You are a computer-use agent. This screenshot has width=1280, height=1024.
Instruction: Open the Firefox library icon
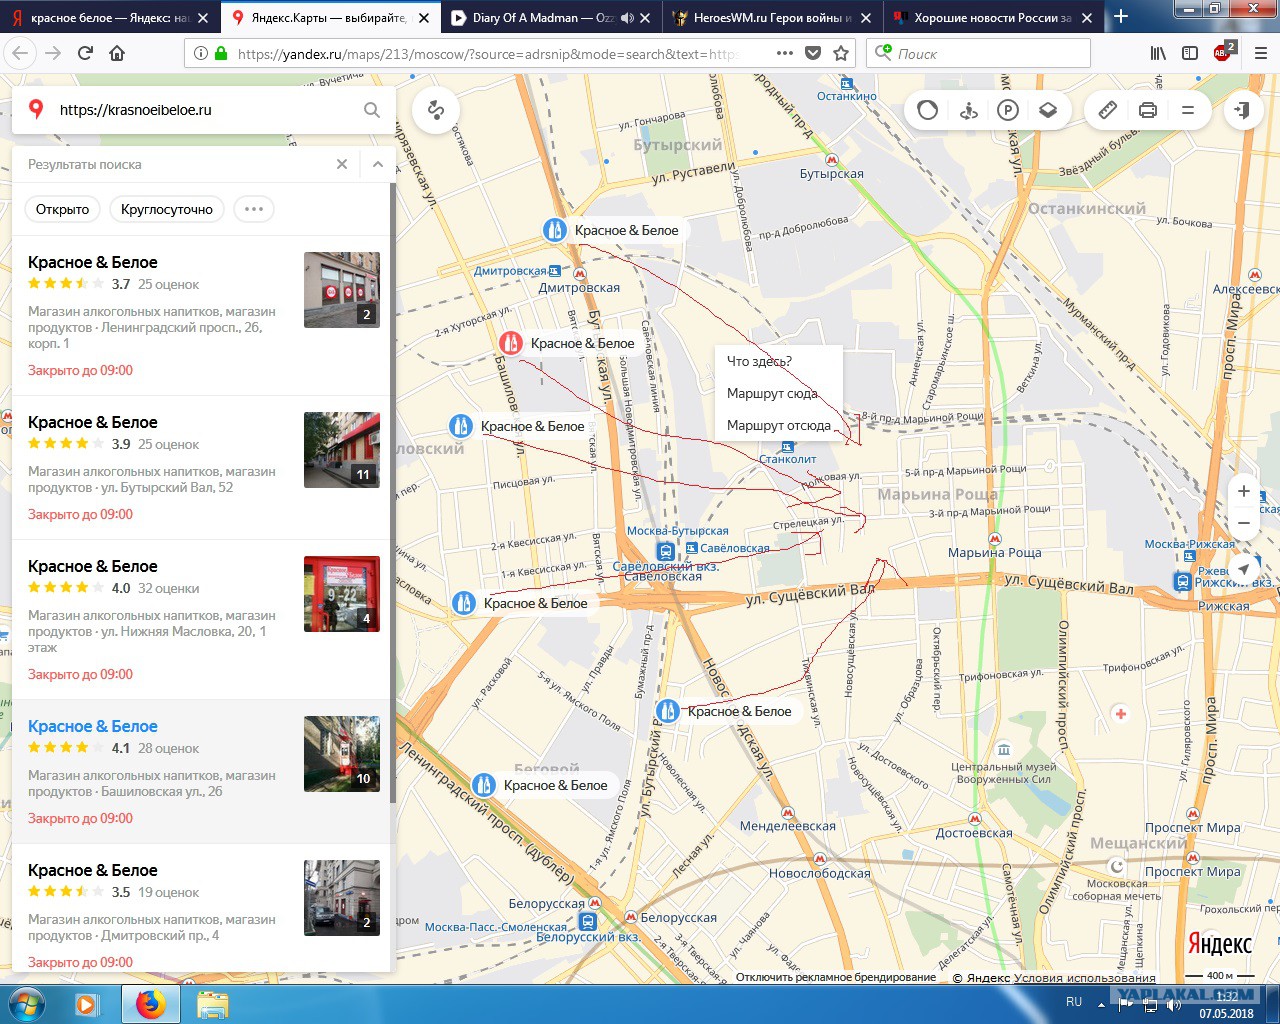pos(1158,53)
